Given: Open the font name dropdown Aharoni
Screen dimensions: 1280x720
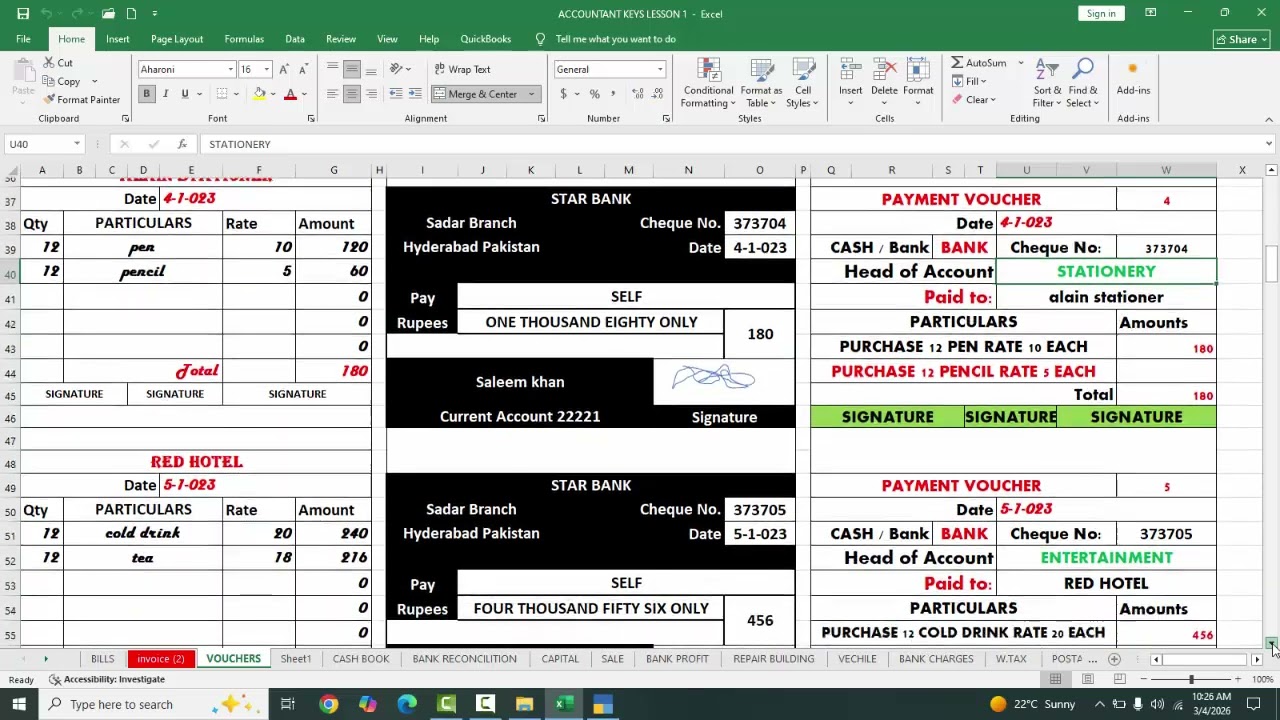Looking at the screenshot, I should (x=230, y=69).
